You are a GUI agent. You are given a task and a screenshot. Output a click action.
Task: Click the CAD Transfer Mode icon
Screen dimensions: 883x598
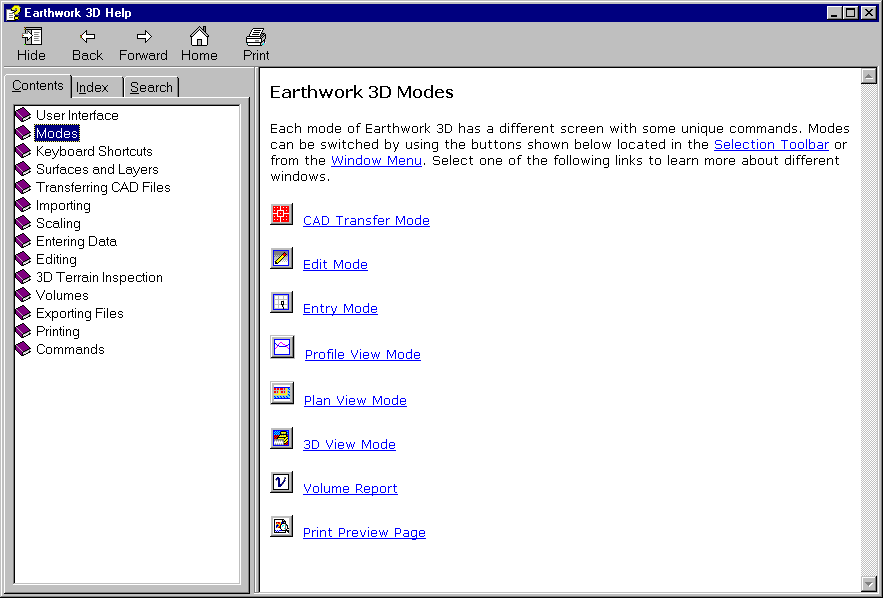tap(281, 215)
